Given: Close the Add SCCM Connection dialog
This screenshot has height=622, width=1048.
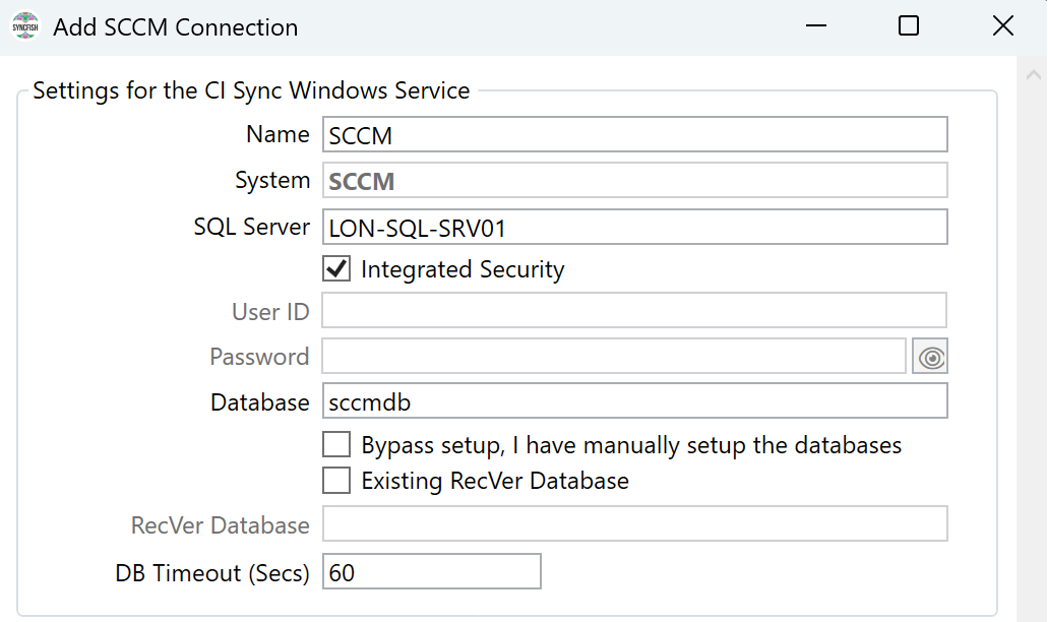Looking at the screenshot, I should 1003,26.
